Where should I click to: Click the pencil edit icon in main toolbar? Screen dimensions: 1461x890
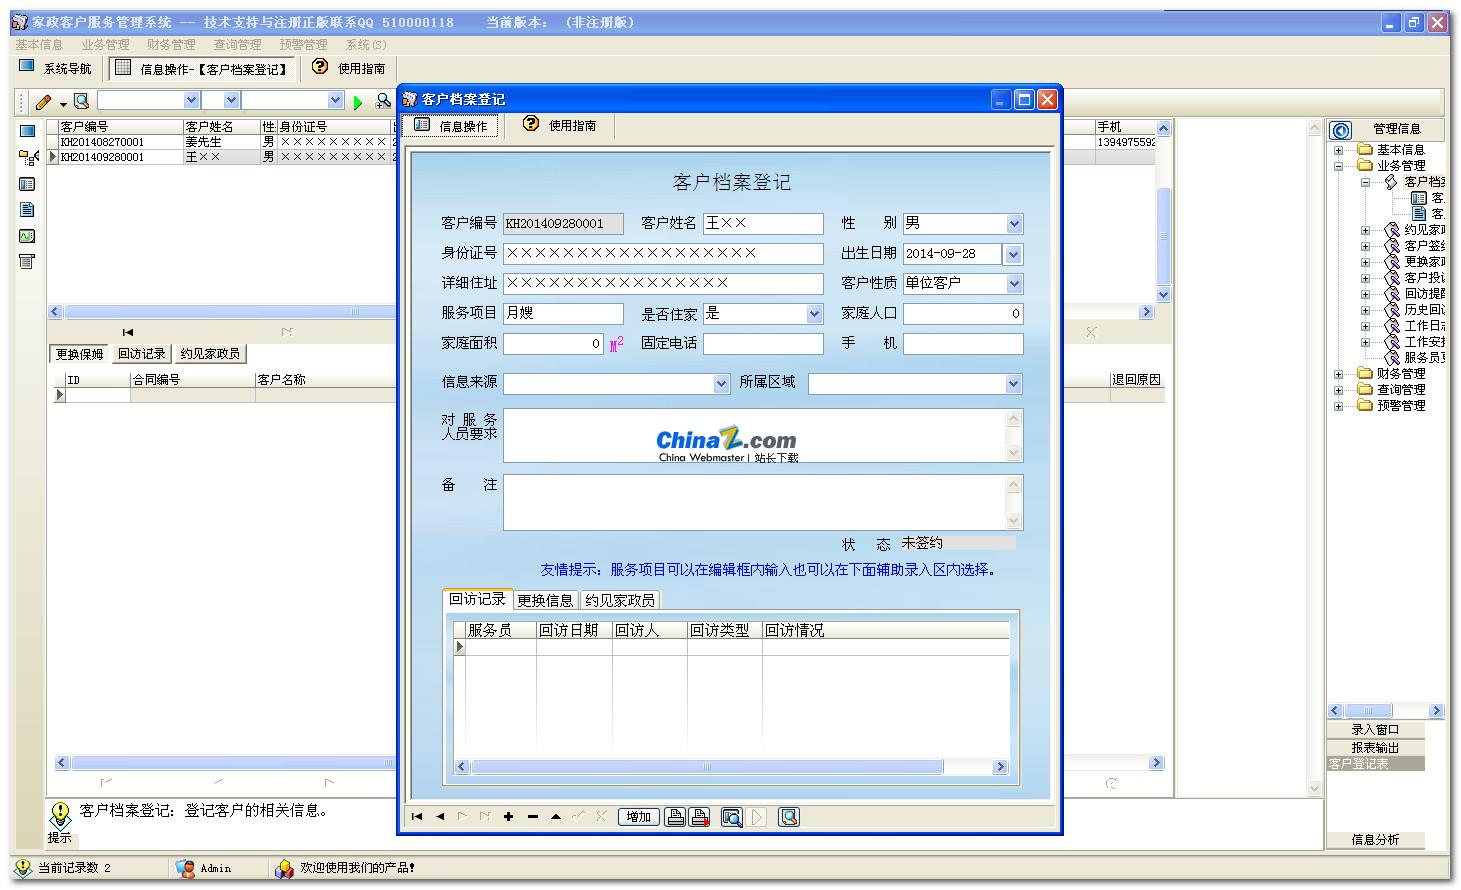pyautogui.click(x=42, y=101)
